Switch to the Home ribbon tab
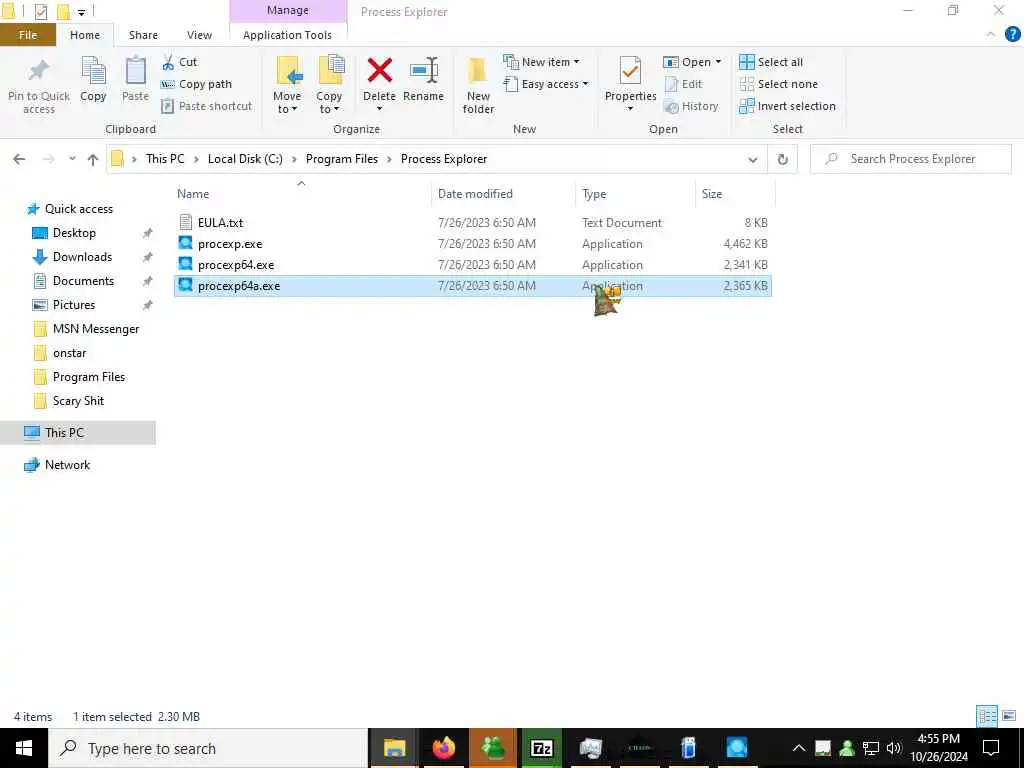Screen dimensions: 1024x768 [x=85, y=35]
